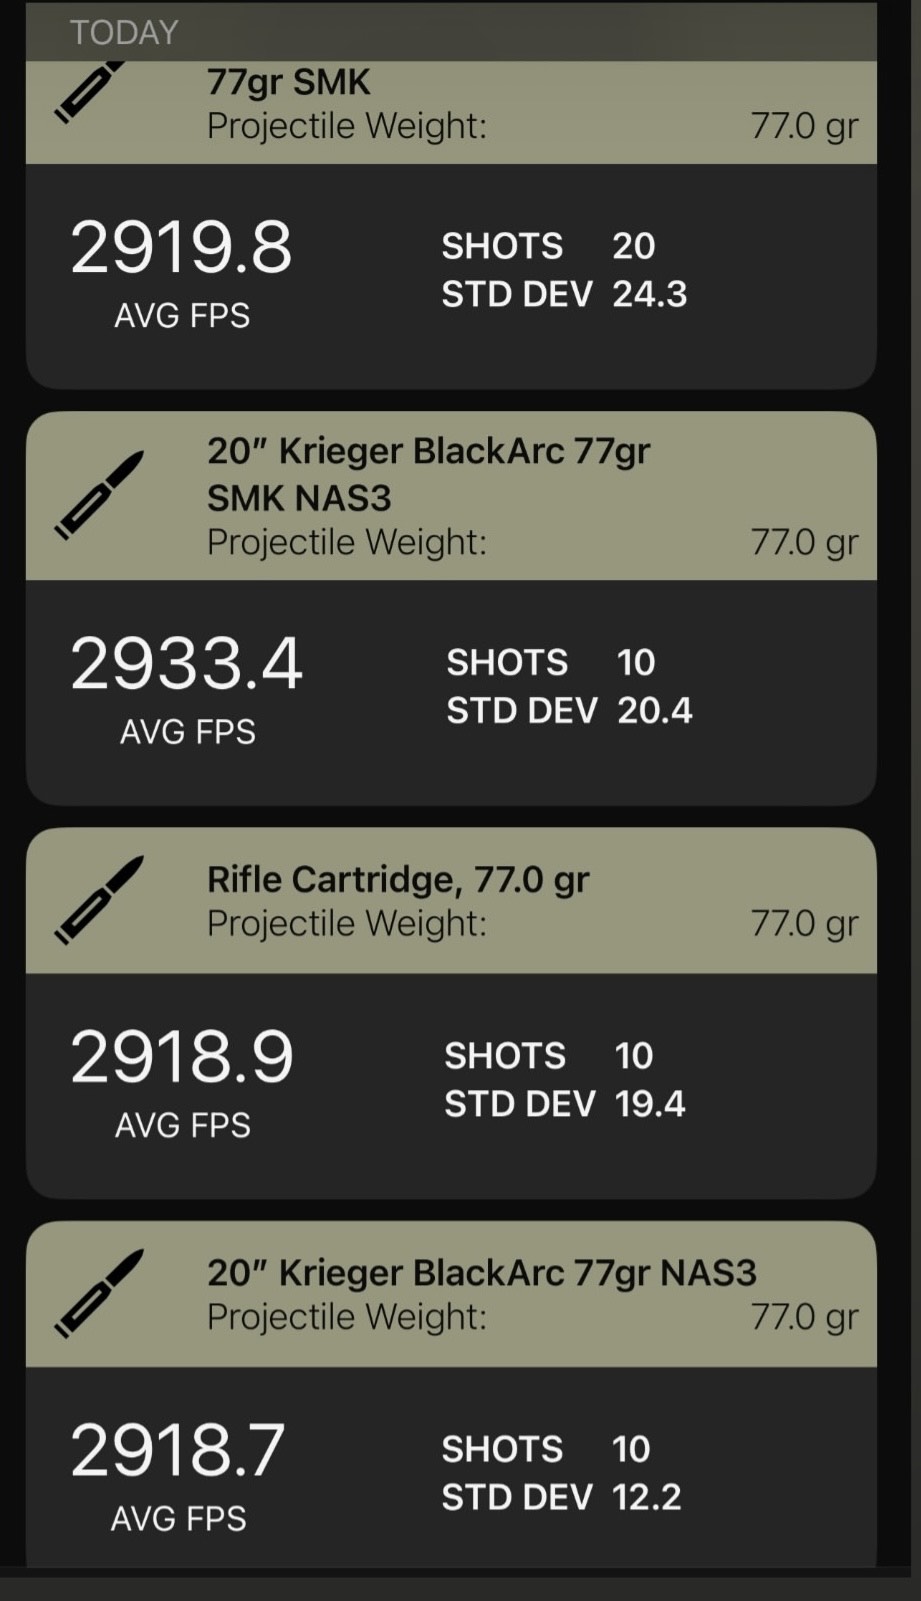The height and width of the screenshot is (1601, 921).
Task: Click cartridge icon beside 77gr SMK session
Action: point(90,92)
